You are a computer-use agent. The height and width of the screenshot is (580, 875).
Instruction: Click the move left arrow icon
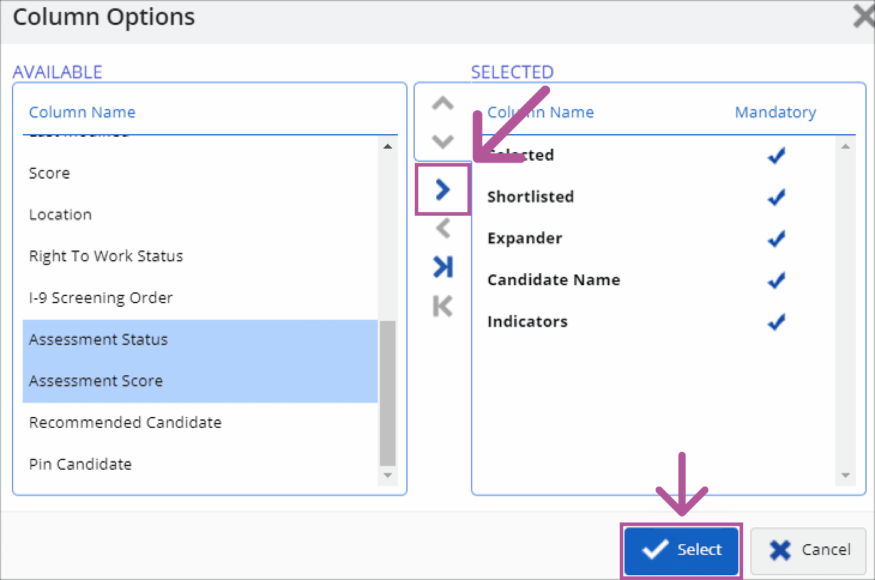[x=443, y=229]
